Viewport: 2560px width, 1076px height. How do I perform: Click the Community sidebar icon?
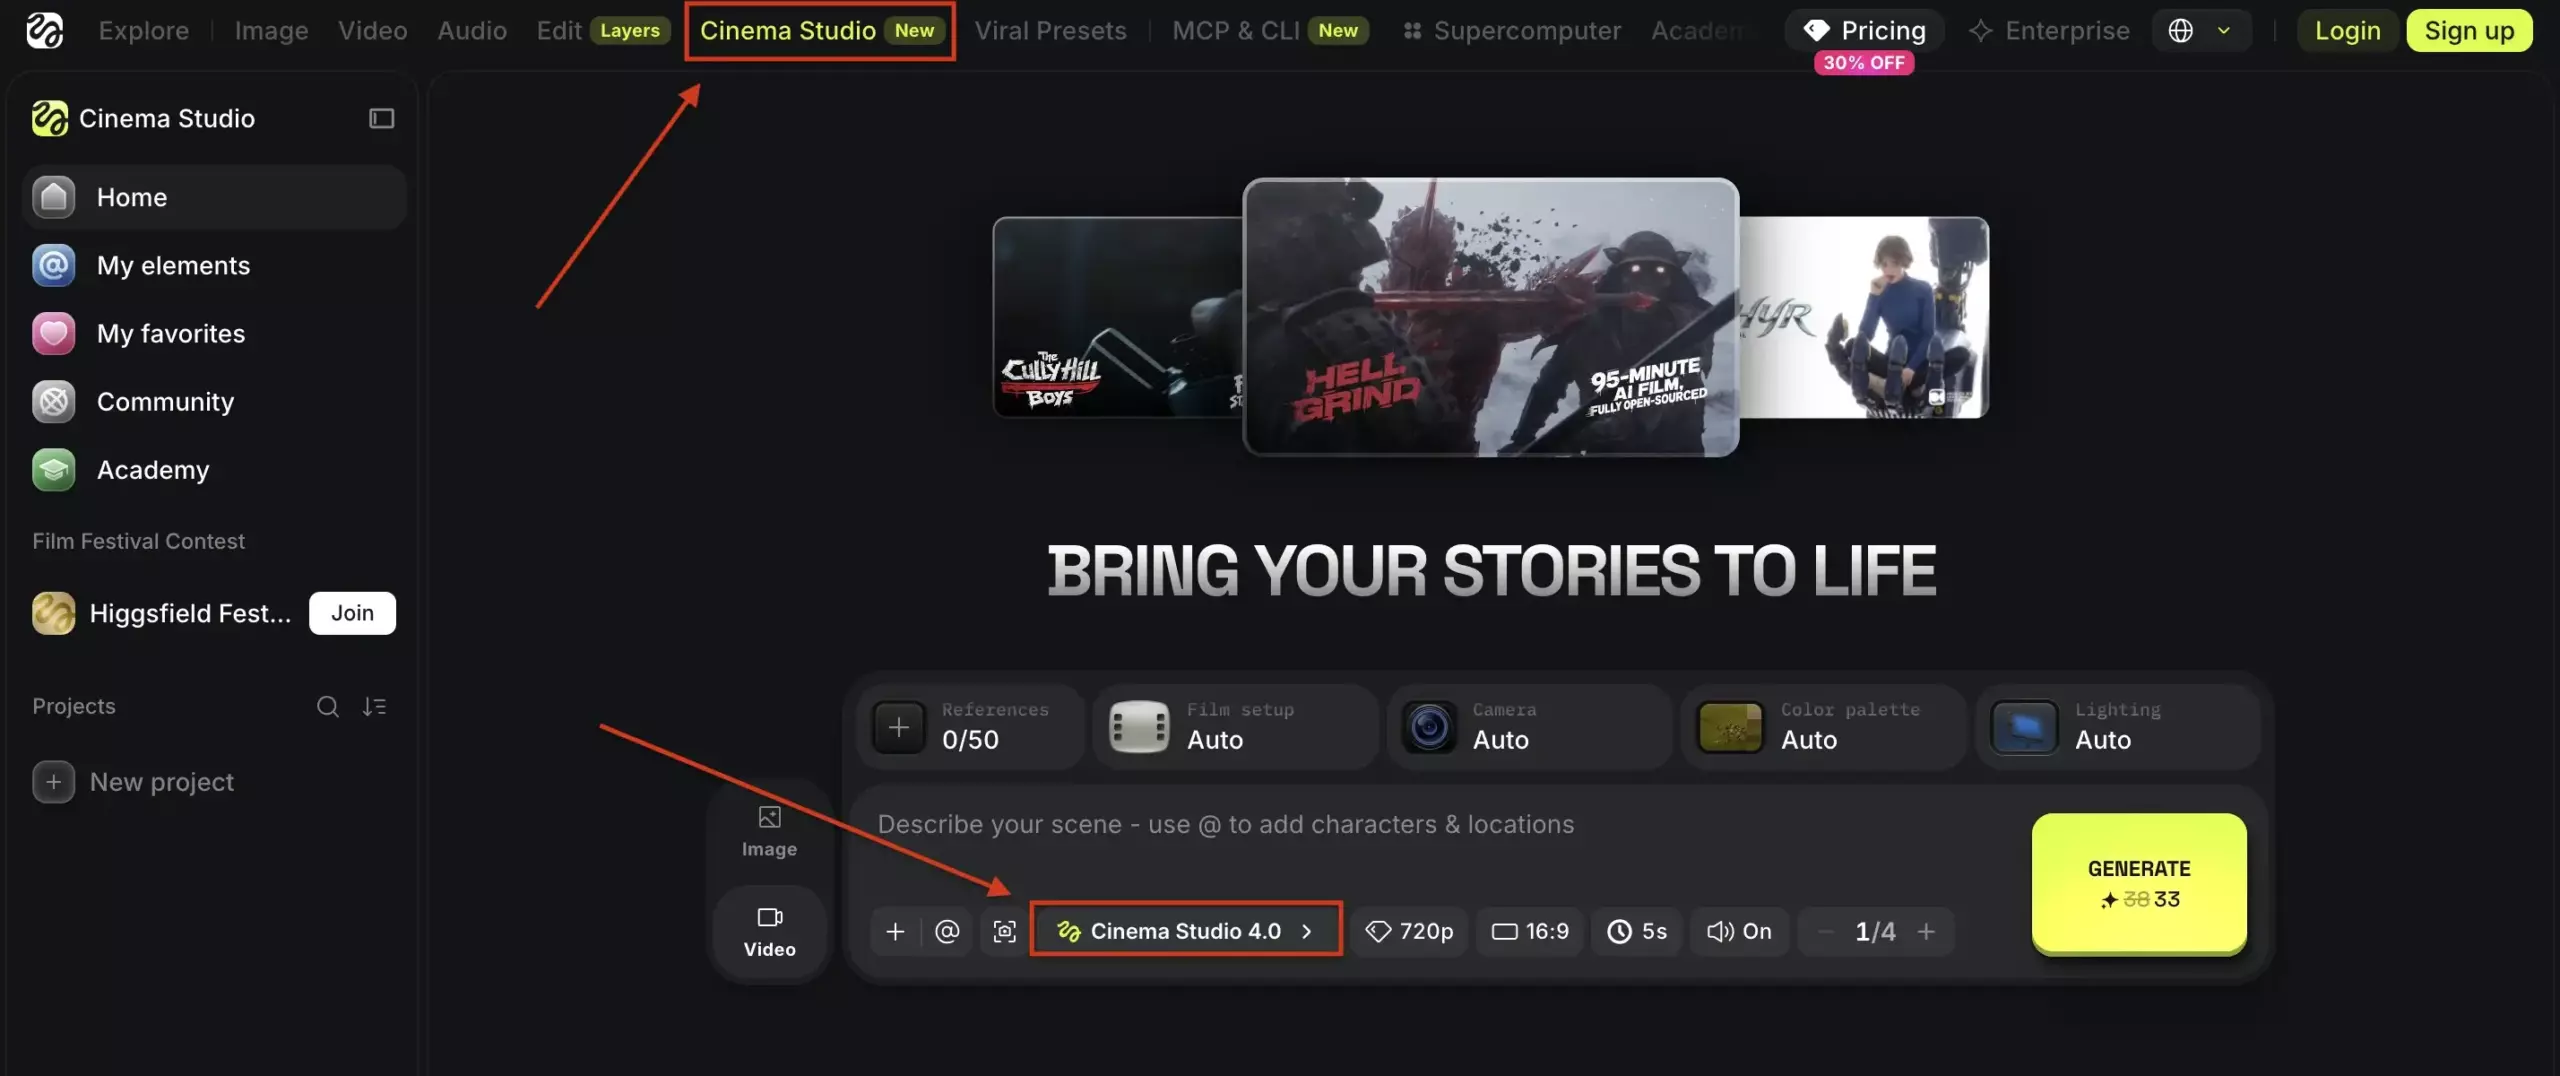54,401
